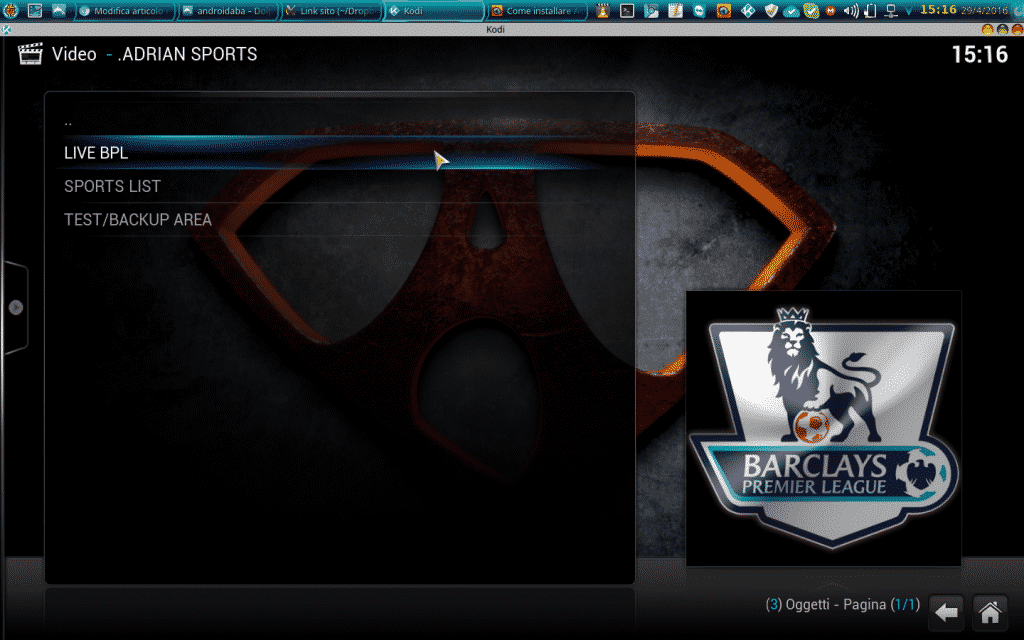The image size is (1024, 640).
Task: Click the Barclays Premier League thumbnail
Action: click(824, 428)
